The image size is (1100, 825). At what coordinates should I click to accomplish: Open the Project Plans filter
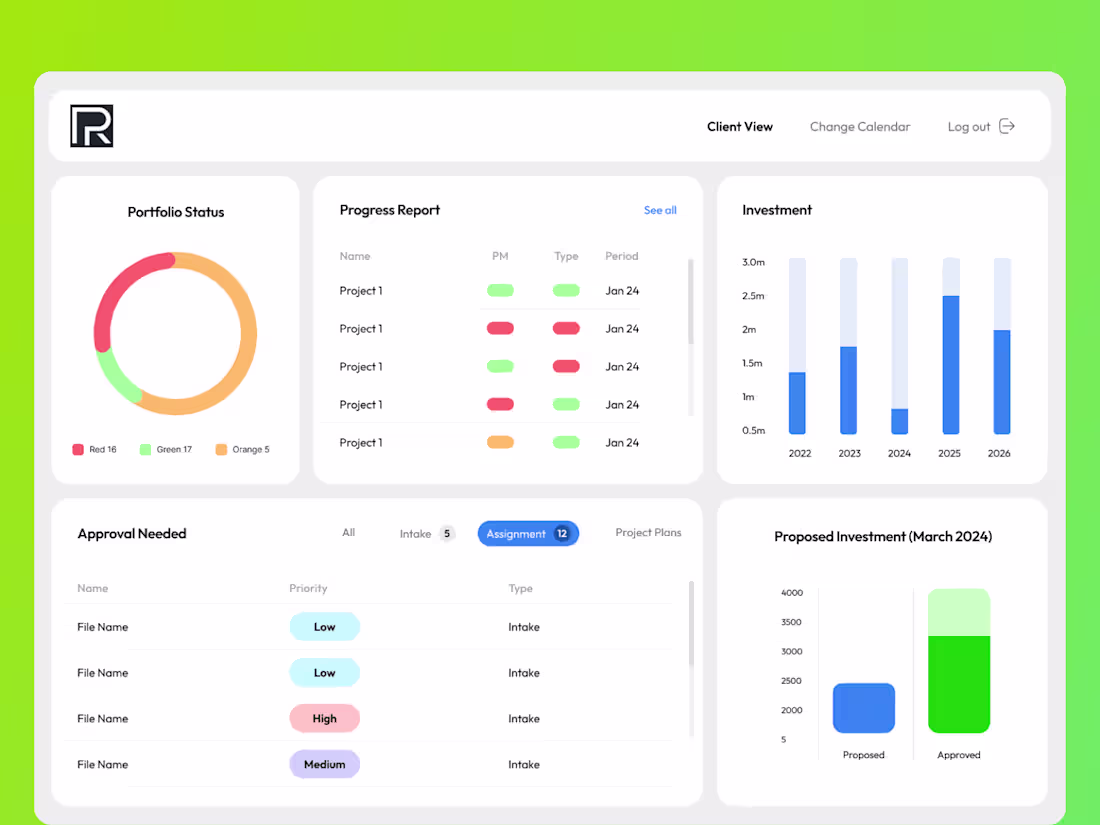pos(648,532)
